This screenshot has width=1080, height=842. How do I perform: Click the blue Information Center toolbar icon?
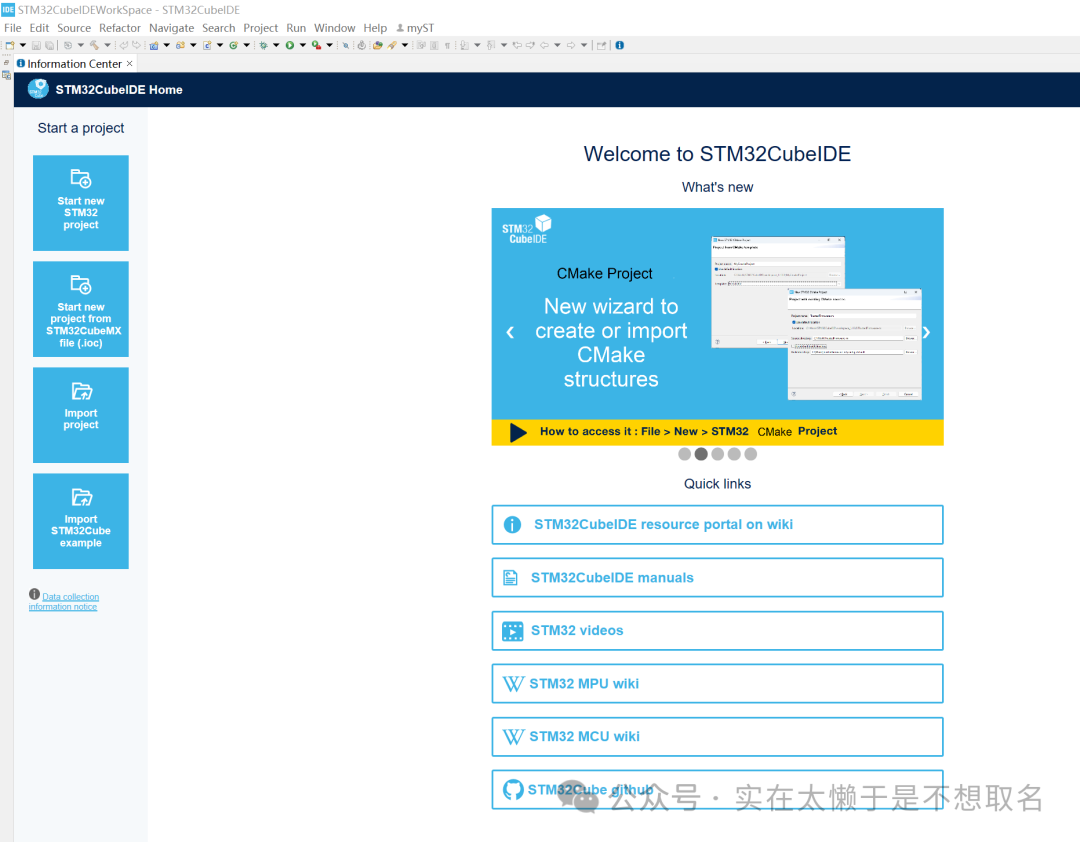click(x=619, y=45)
